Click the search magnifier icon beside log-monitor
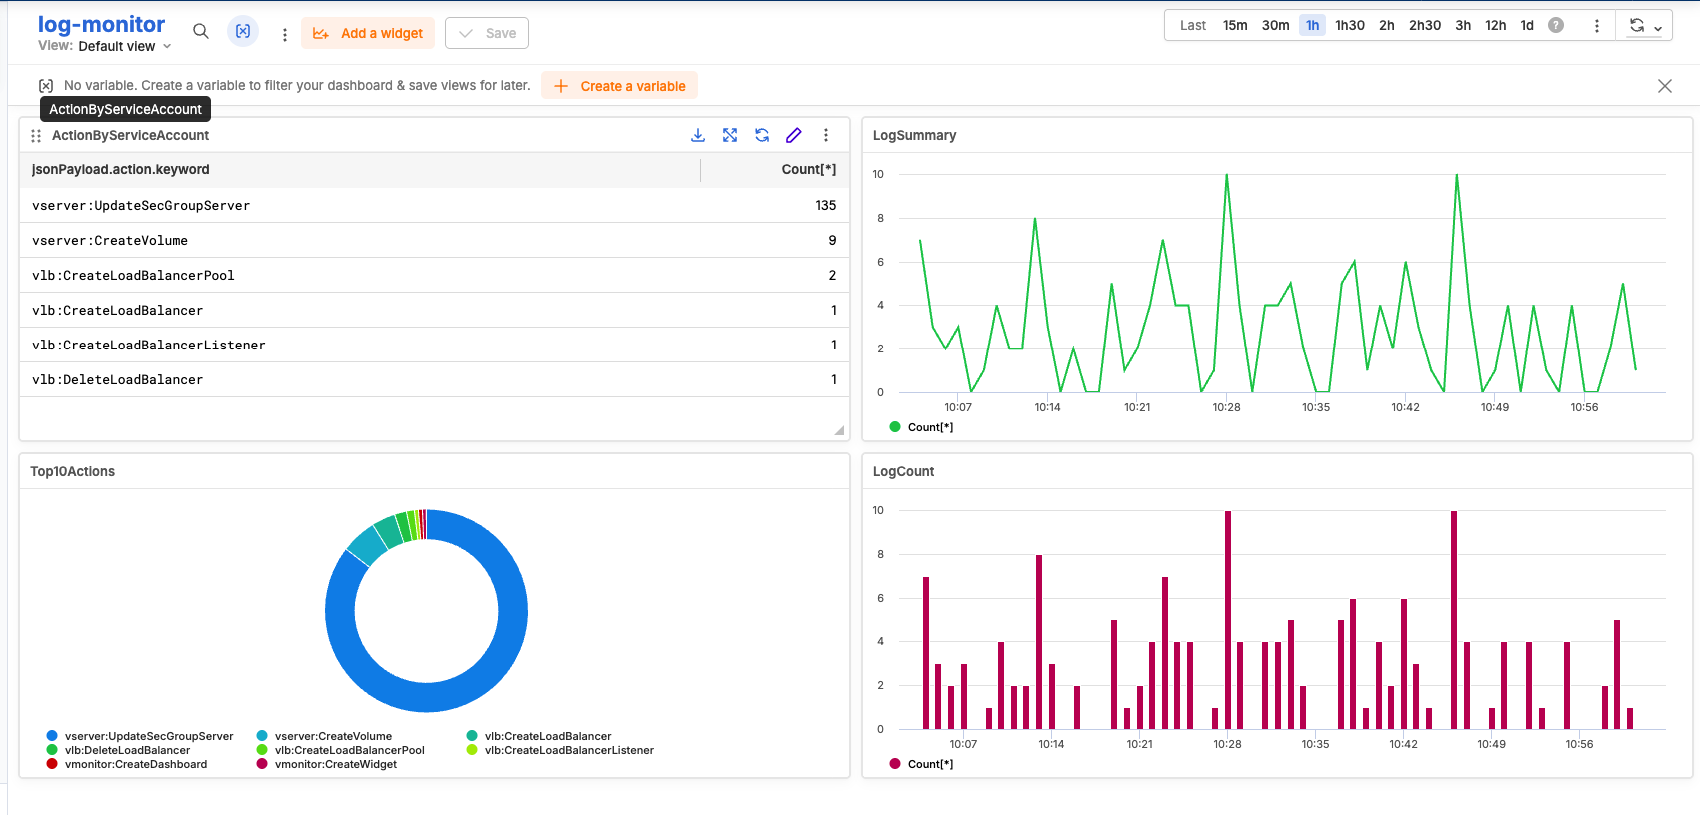The height and width of the screenshot is (815, 1700). 201,32
